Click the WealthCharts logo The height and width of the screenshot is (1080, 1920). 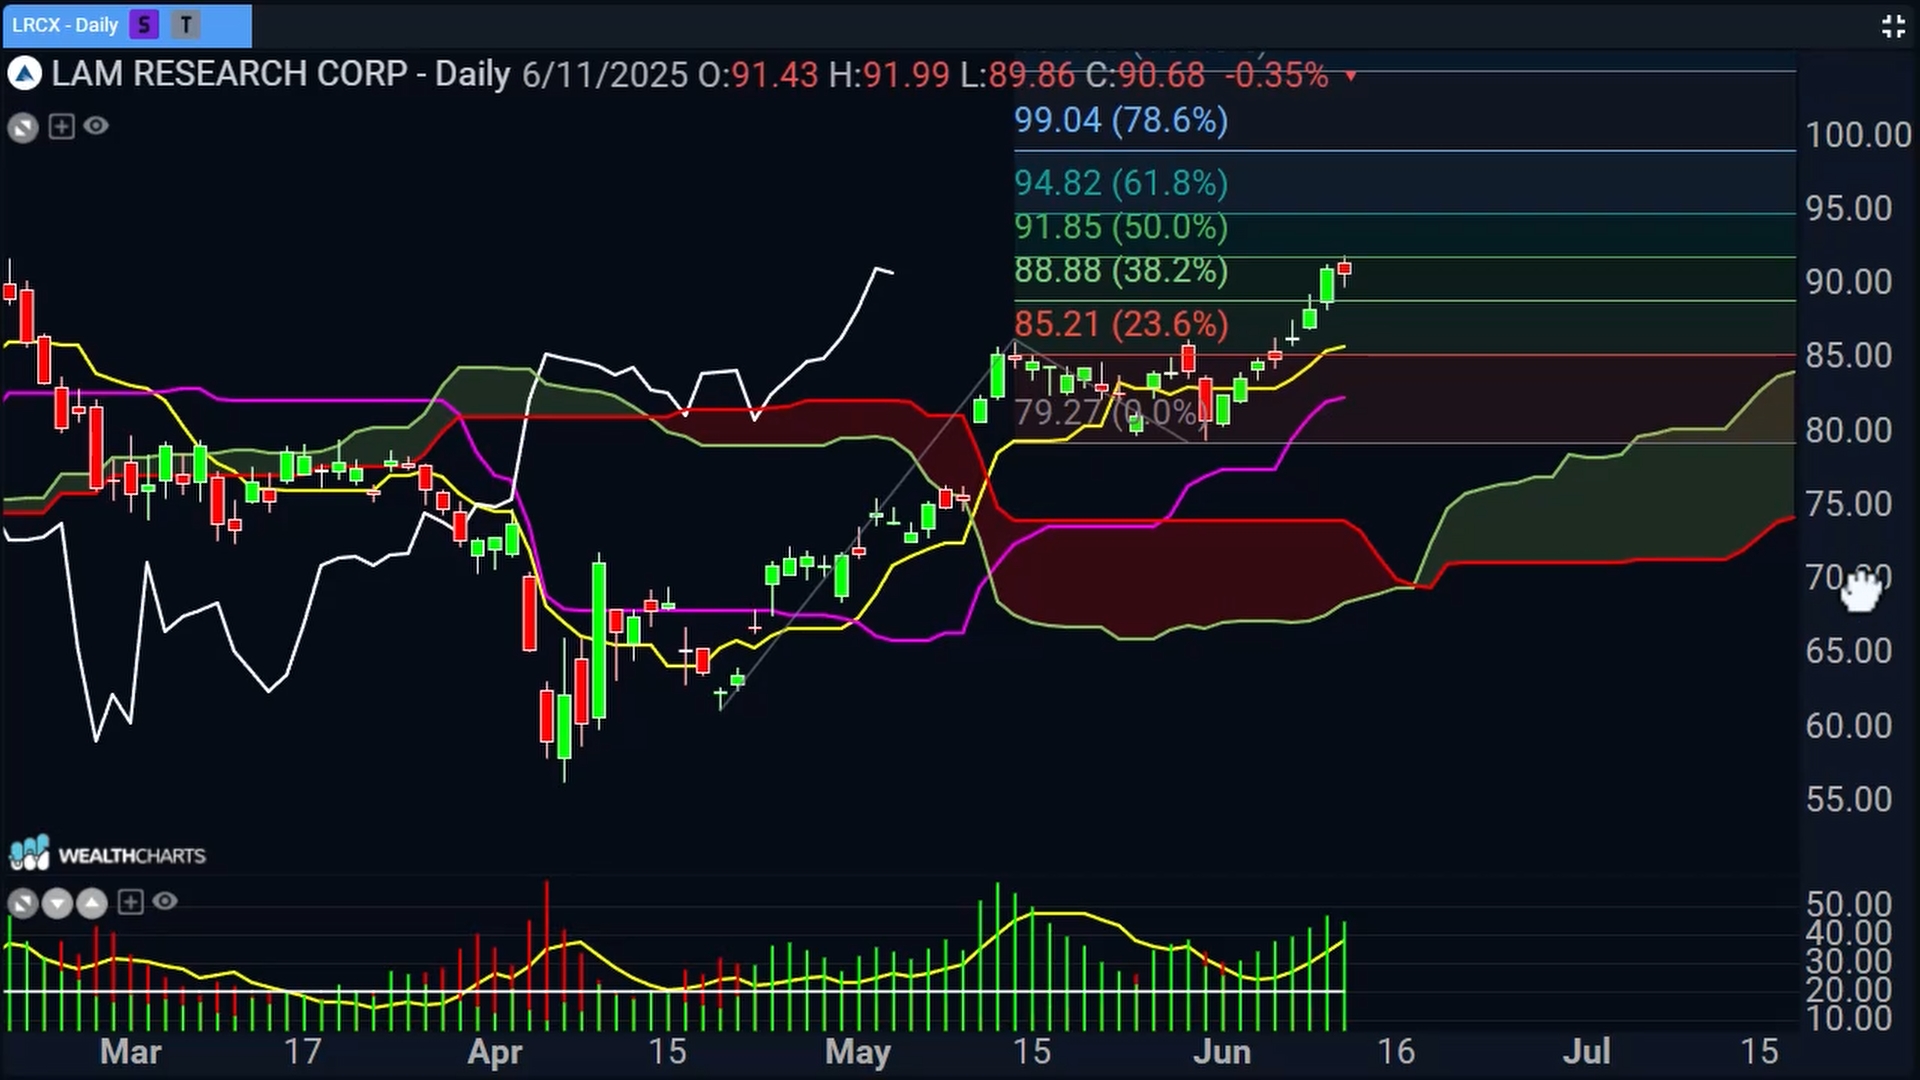pyautogui.click(x=107, y=855)
